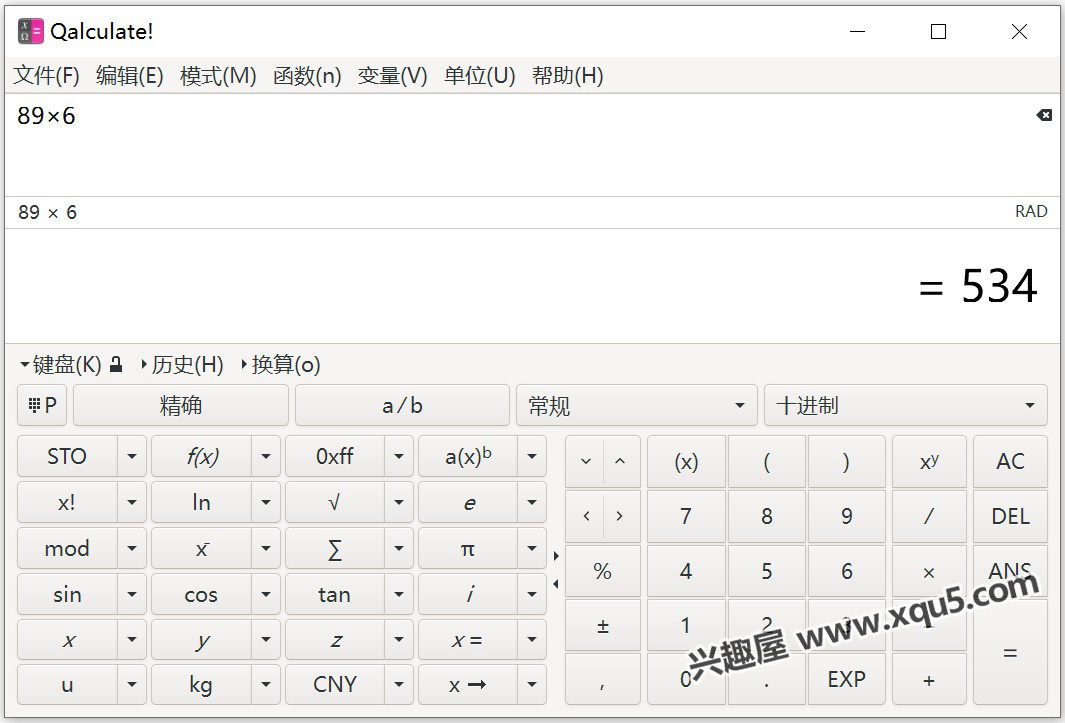The image size is (1065, 723).
Task: Open the 模式(M) menu
Action: coord(218,75)
